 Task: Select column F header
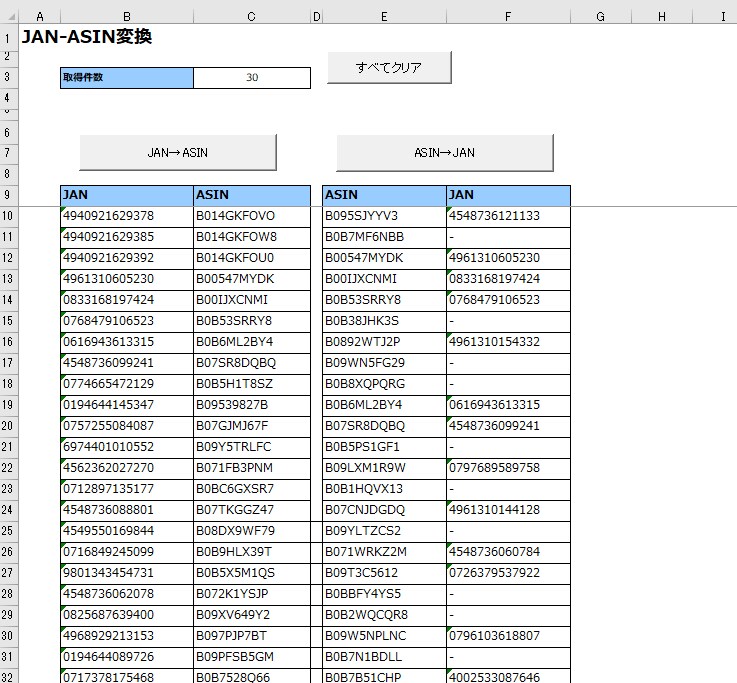pyautogui.click(x=508, y=16)
